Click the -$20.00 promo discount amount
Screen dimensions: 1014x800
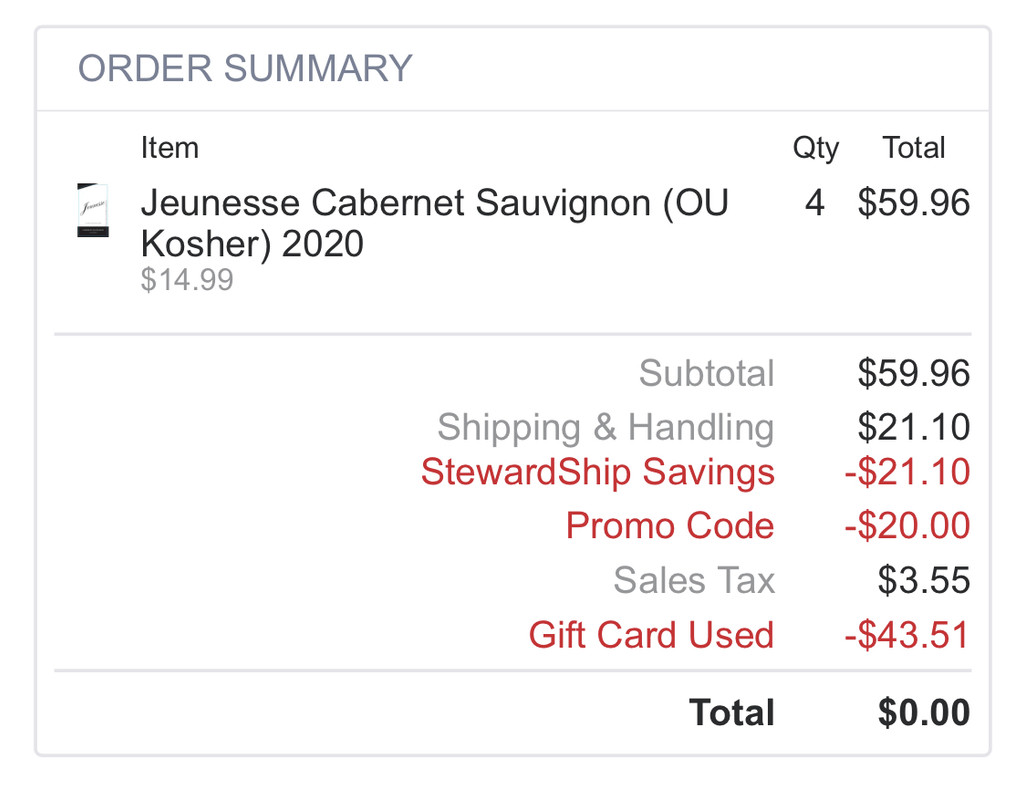click(x=906, y=526)
